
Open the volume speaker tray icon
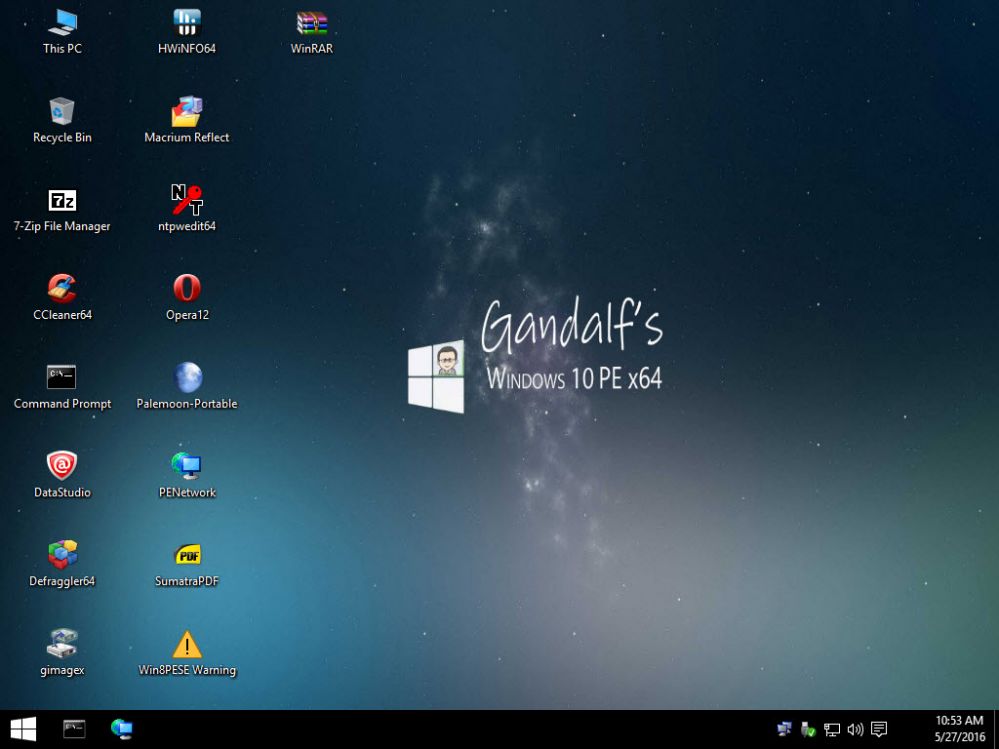pyautogui.click(x=855, y=729)
